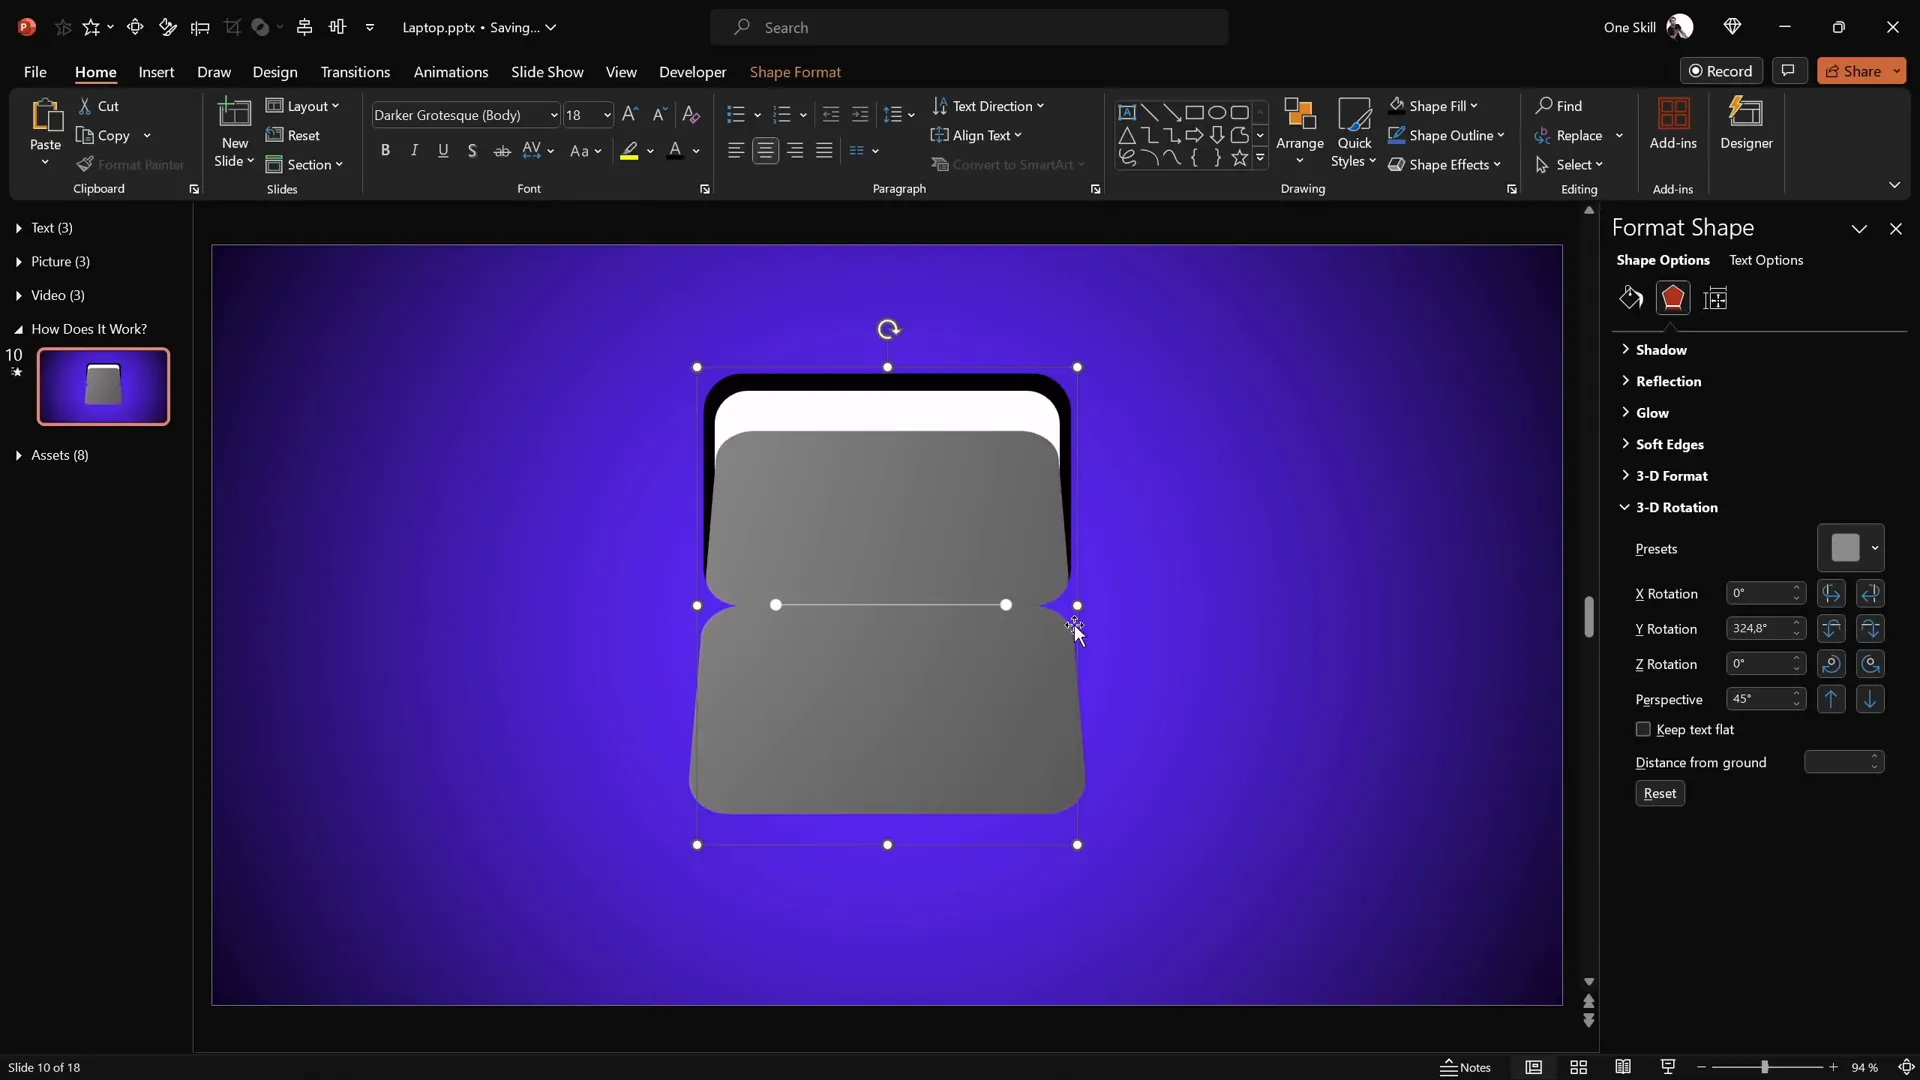Open the Animations ribbon tab

451,72
